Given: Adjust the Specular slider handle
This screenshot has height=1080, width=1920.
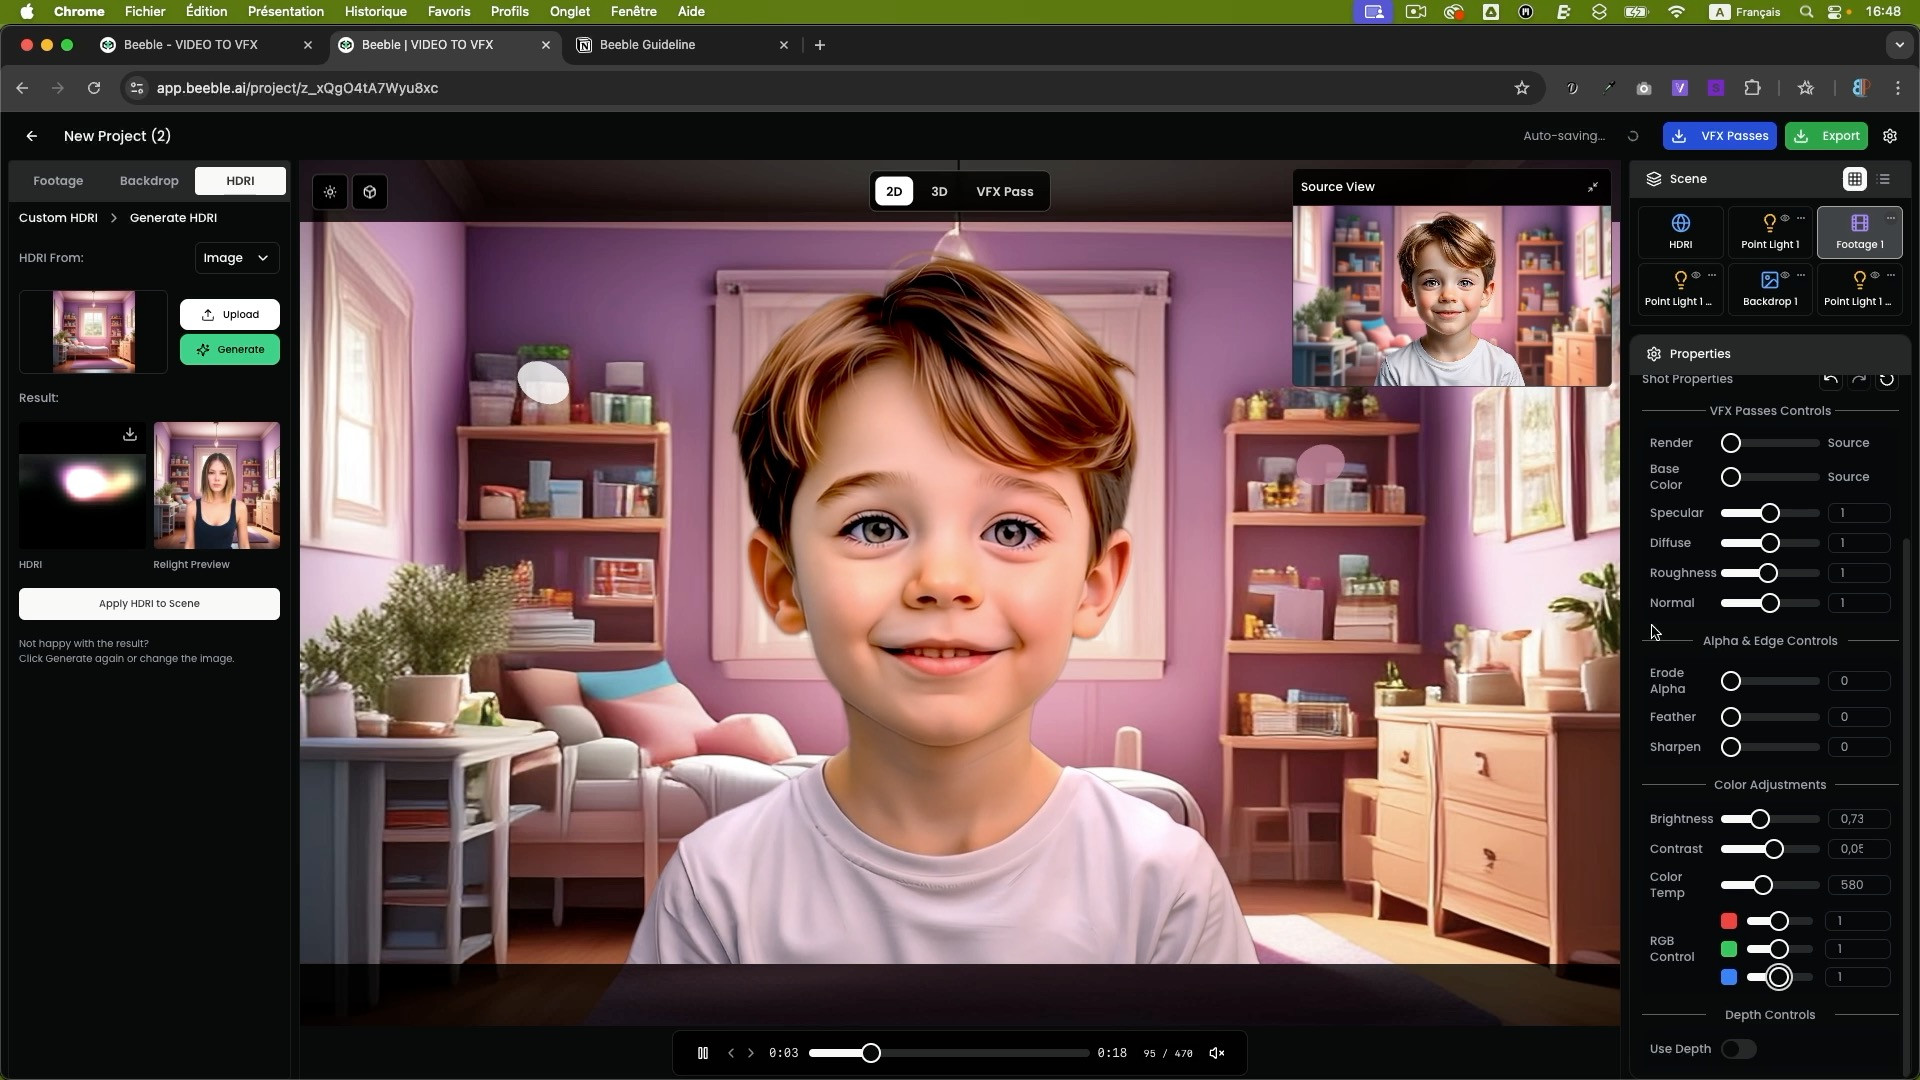Looking at the screenshot, I should (1770, 513).
